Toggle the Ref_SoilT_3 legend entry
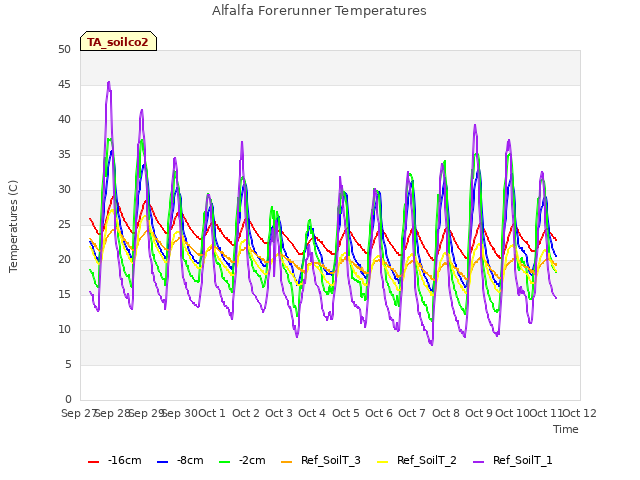640x480 pixels. 321,460
